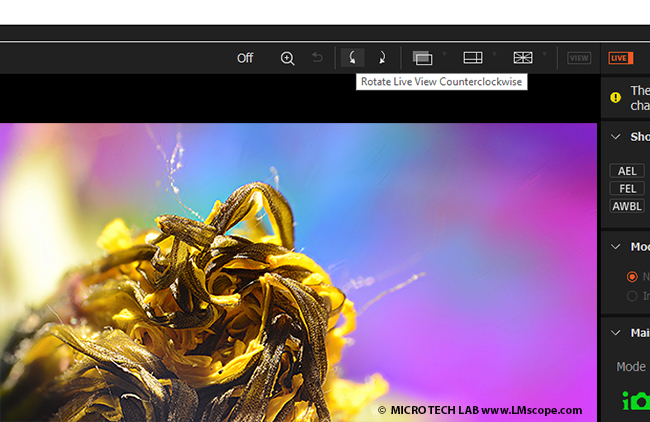Click the aspect frame layout icon
The image size is (650, 422).
pyautogui.click(x=472, y=58)
